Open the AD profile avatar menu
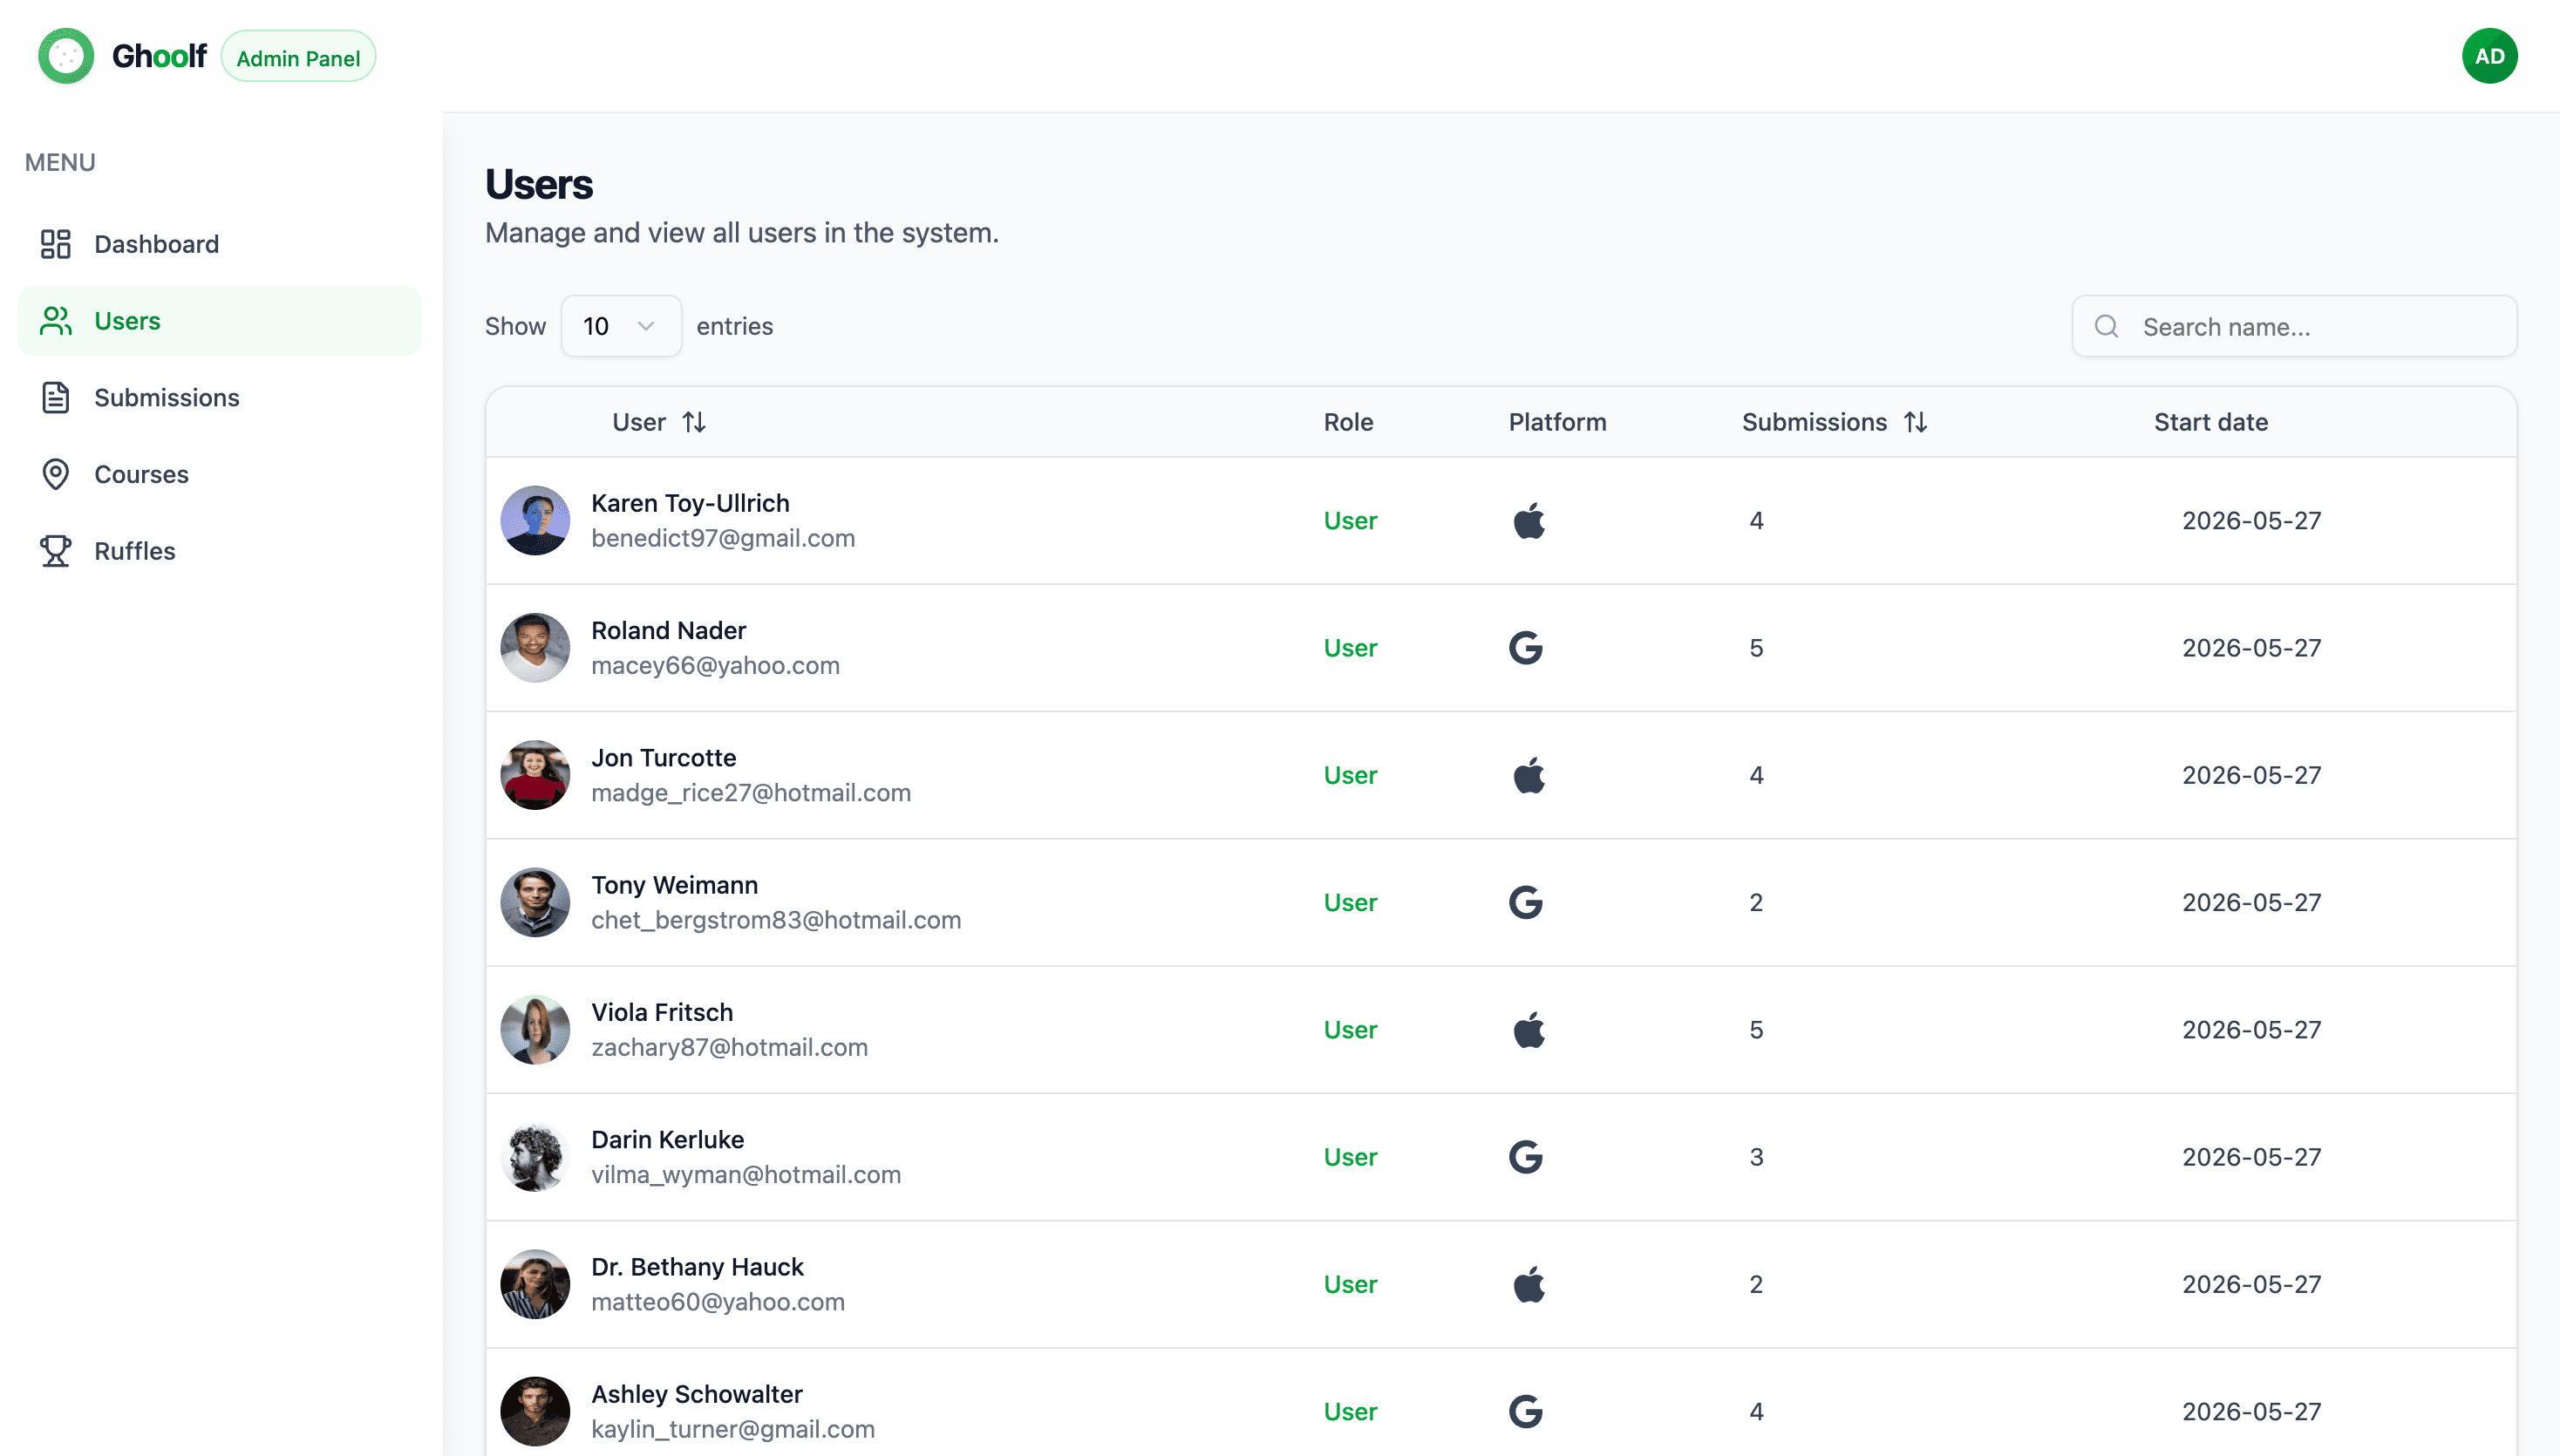Viewport: 2560px width, 1456px height. pyautogui.click(x=2489, y=56)
